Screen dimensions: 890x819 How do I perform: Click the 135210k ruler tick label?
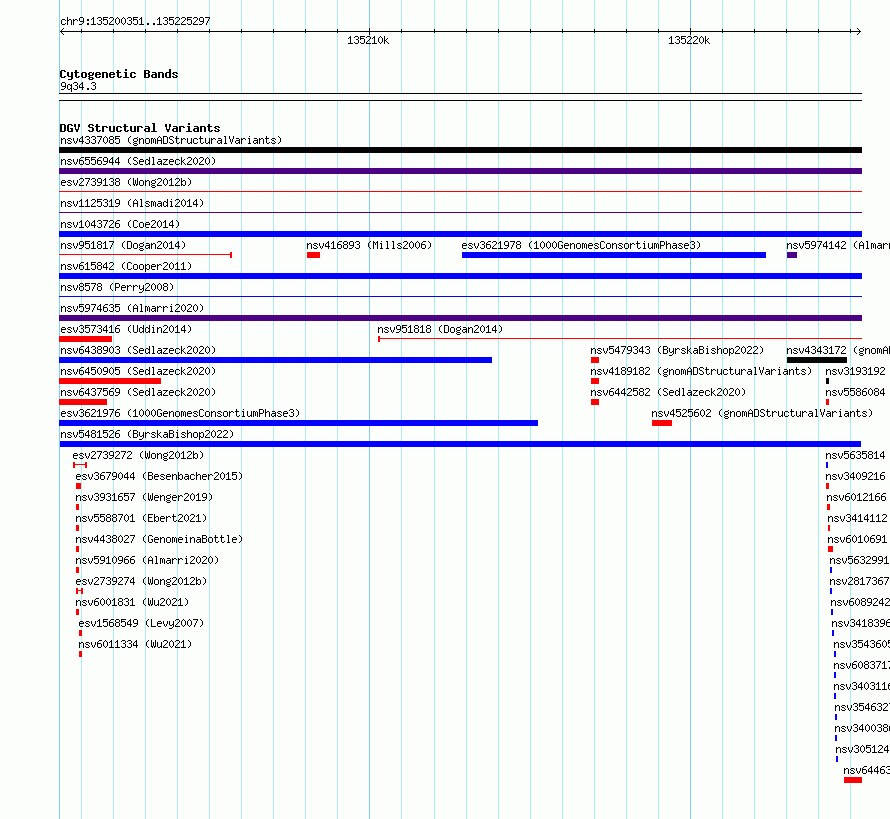(368, 40)
